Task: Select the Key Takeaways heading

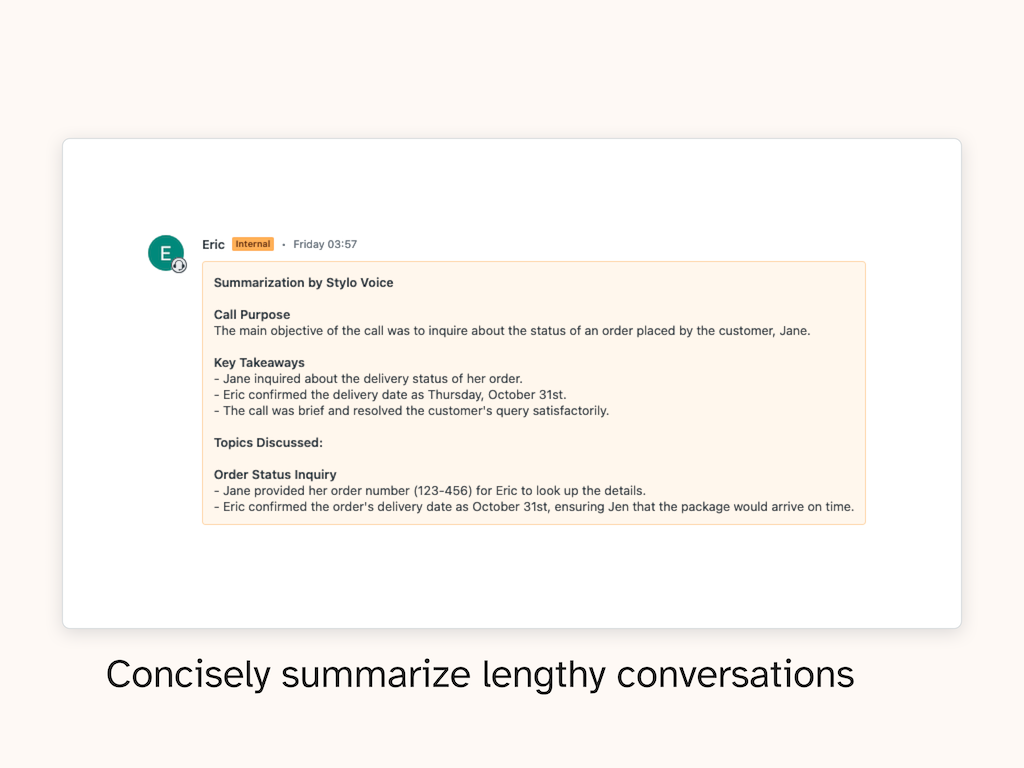Action: 259,363
